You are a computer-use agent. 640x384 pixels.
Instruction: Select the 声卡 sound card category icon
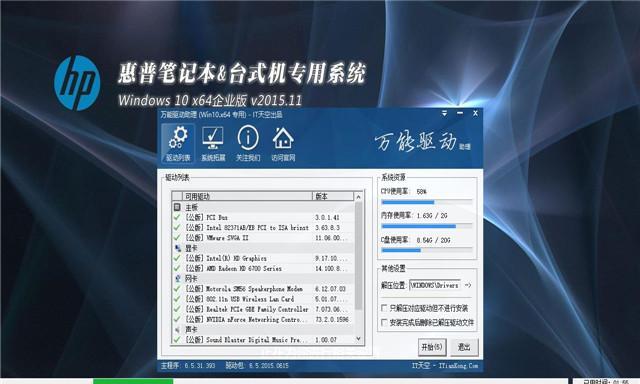click(x=177, y=329)
